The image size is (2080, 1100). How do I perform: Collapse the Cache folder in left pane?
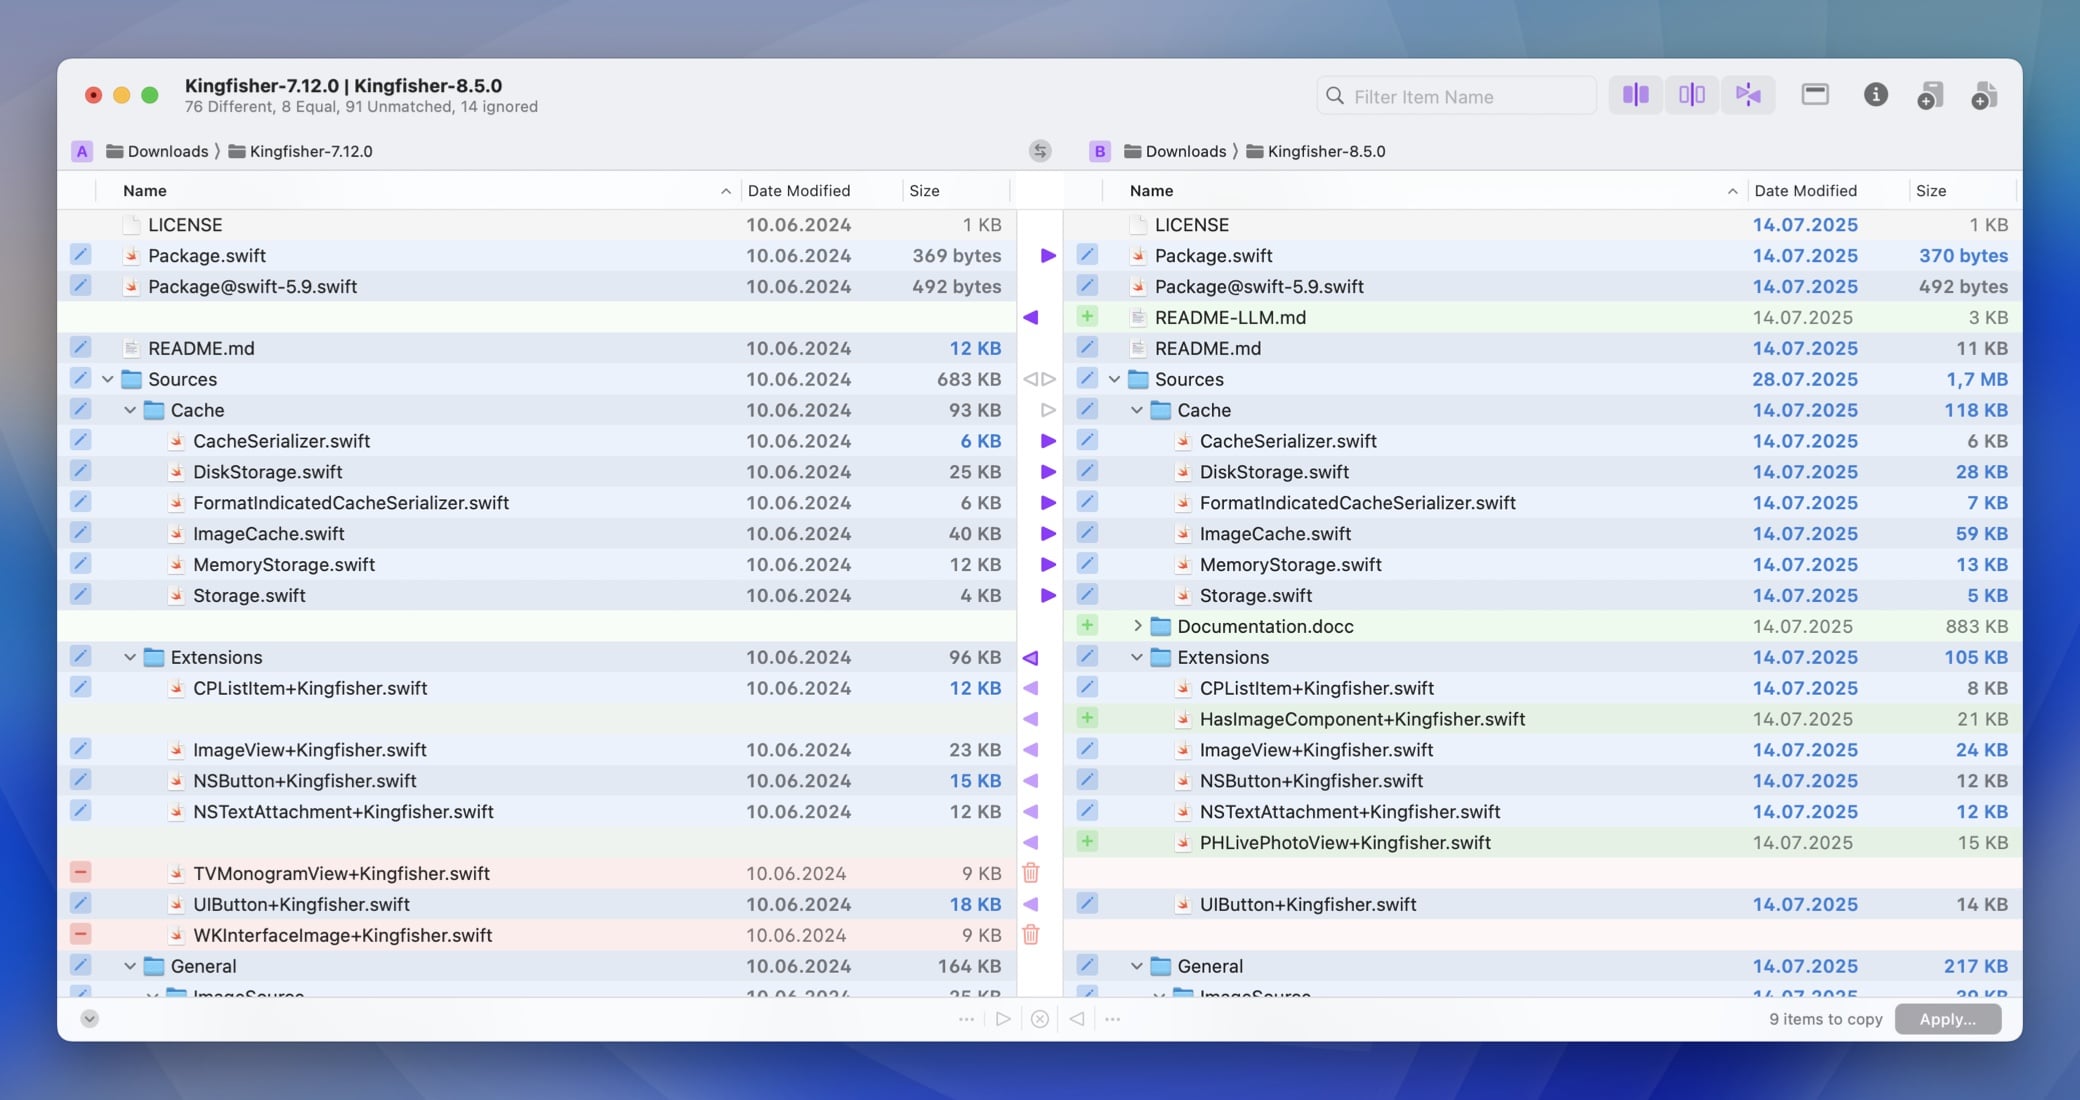[129, 409]
